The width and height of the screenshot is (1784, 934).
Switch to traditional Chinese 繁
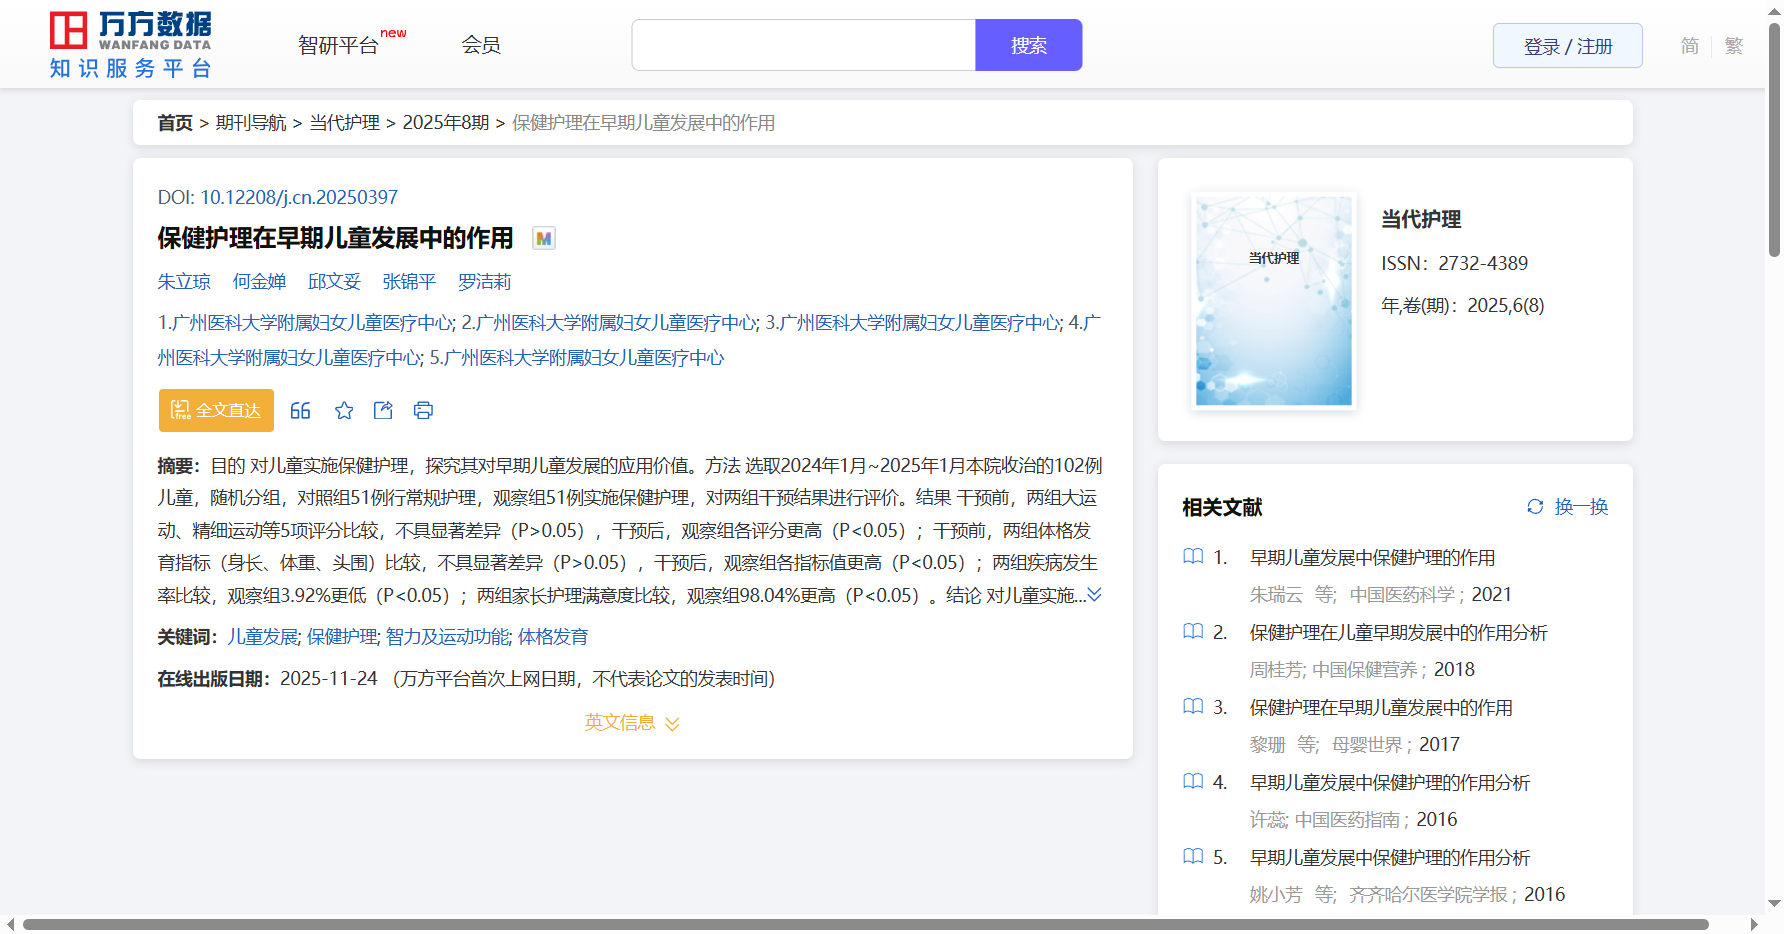pyautogui.click(x=1733, y=46)
